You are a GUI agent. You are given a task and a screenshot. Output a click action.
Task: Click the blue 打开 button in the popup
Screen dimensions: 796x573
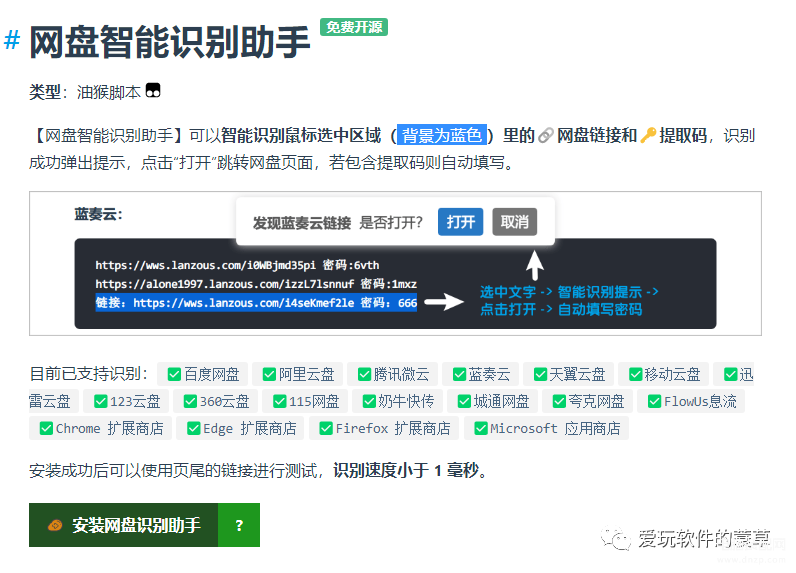point(460,222)
